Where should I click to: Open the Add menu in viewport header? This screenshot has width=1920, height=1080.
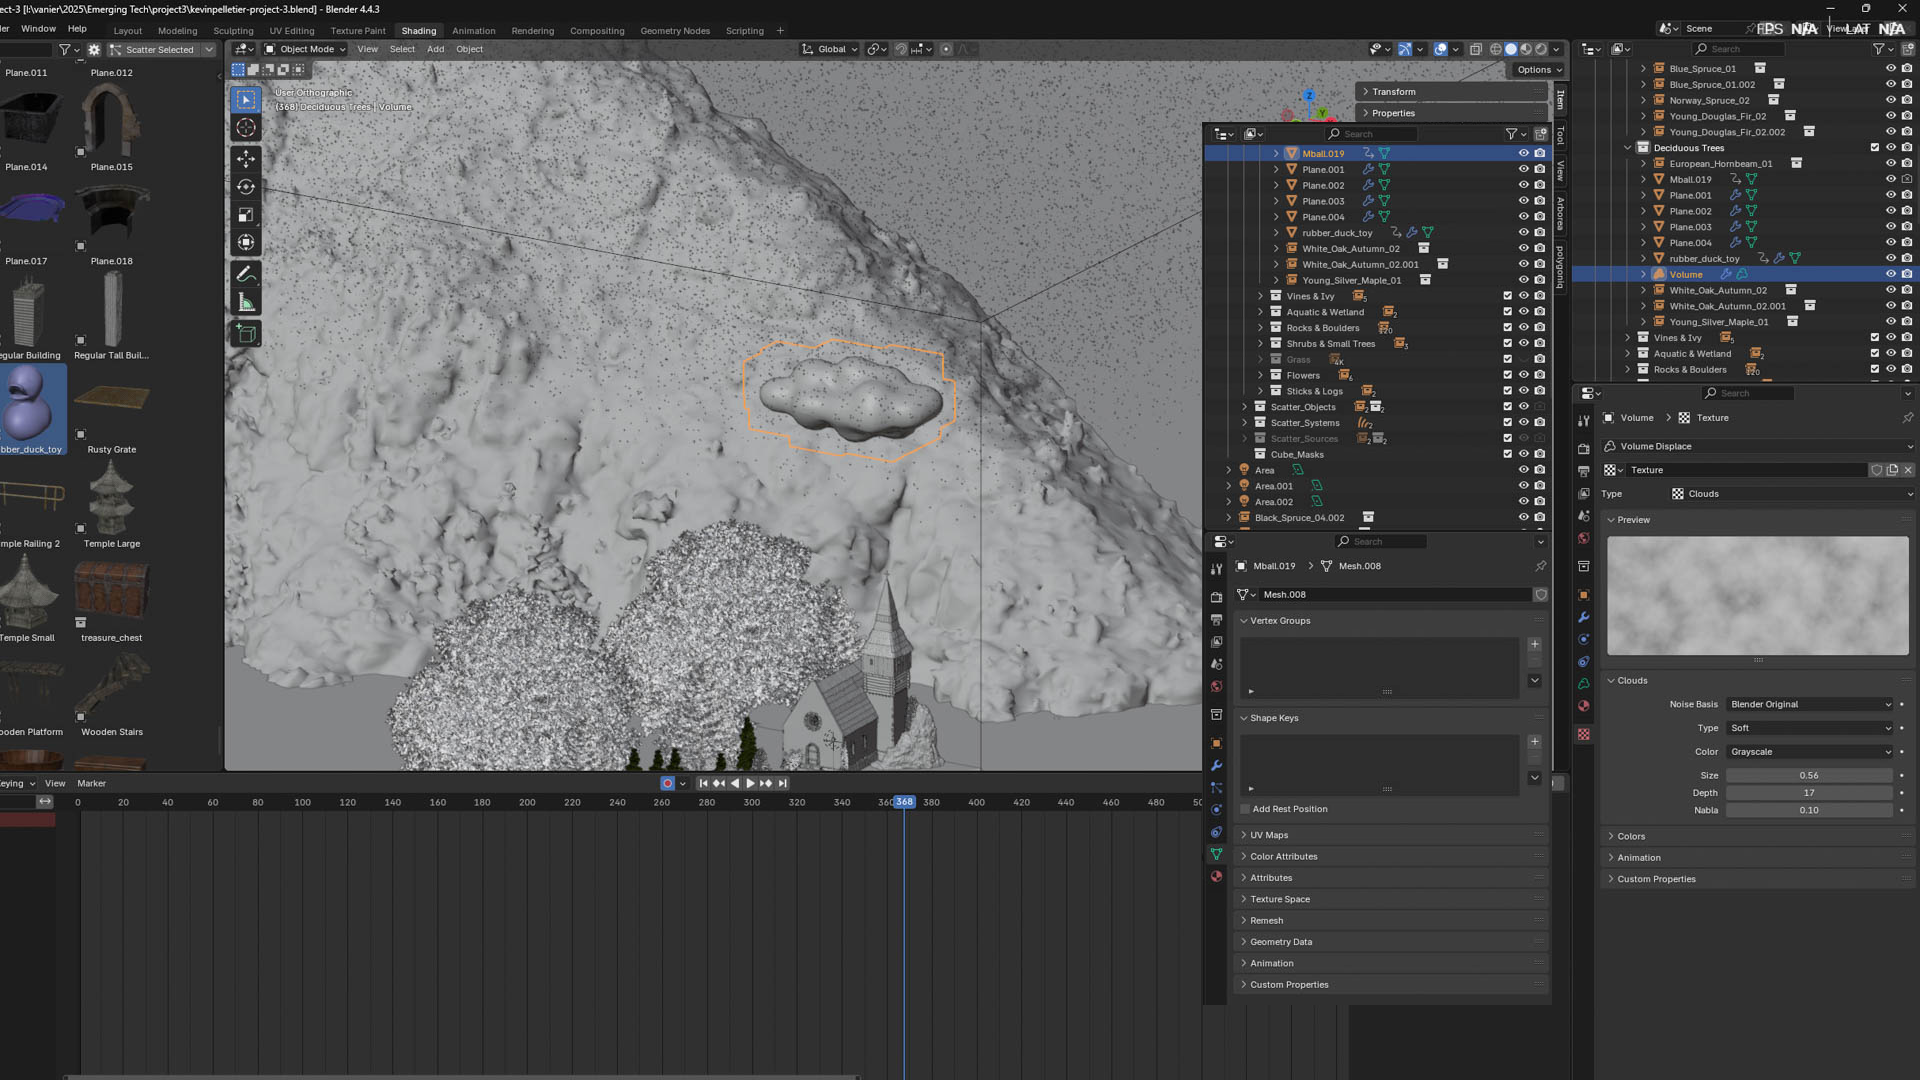(435, 49)
